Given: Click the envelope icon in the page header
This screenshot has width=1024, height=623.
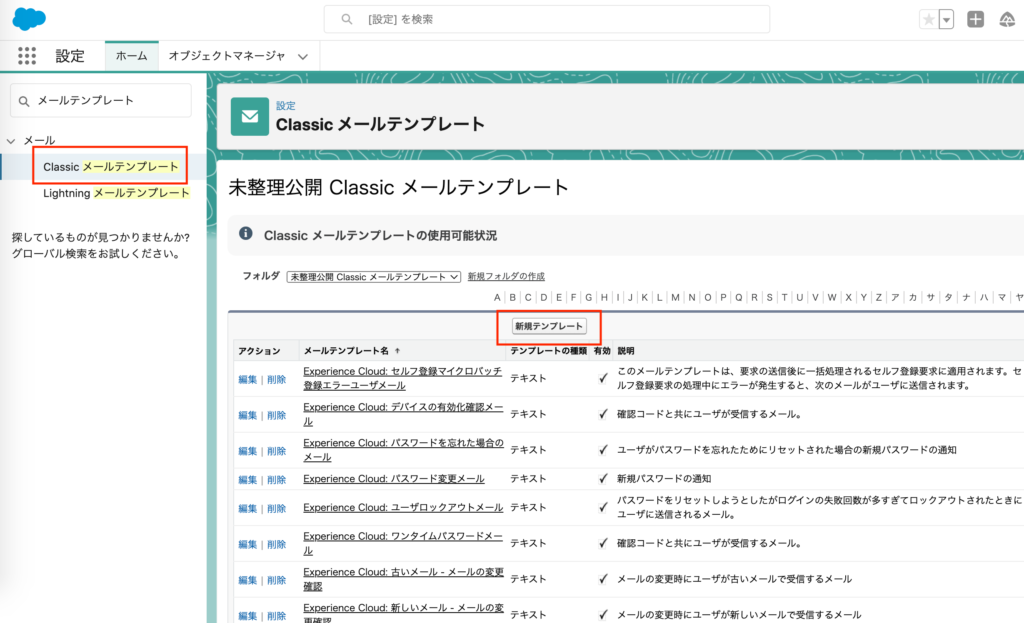Looking at the screenshot, I should pos(250,116).
